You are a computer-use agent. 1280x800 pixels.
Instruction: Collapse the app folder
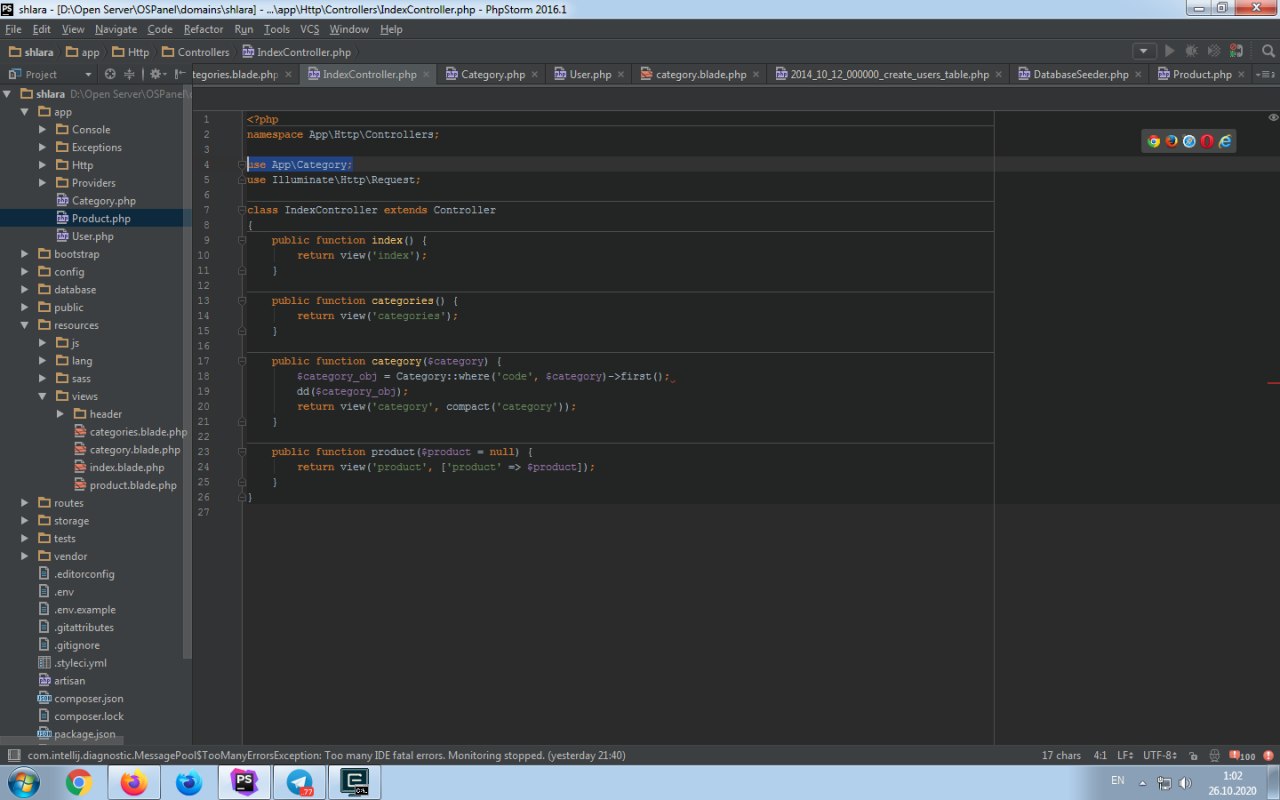25,112
